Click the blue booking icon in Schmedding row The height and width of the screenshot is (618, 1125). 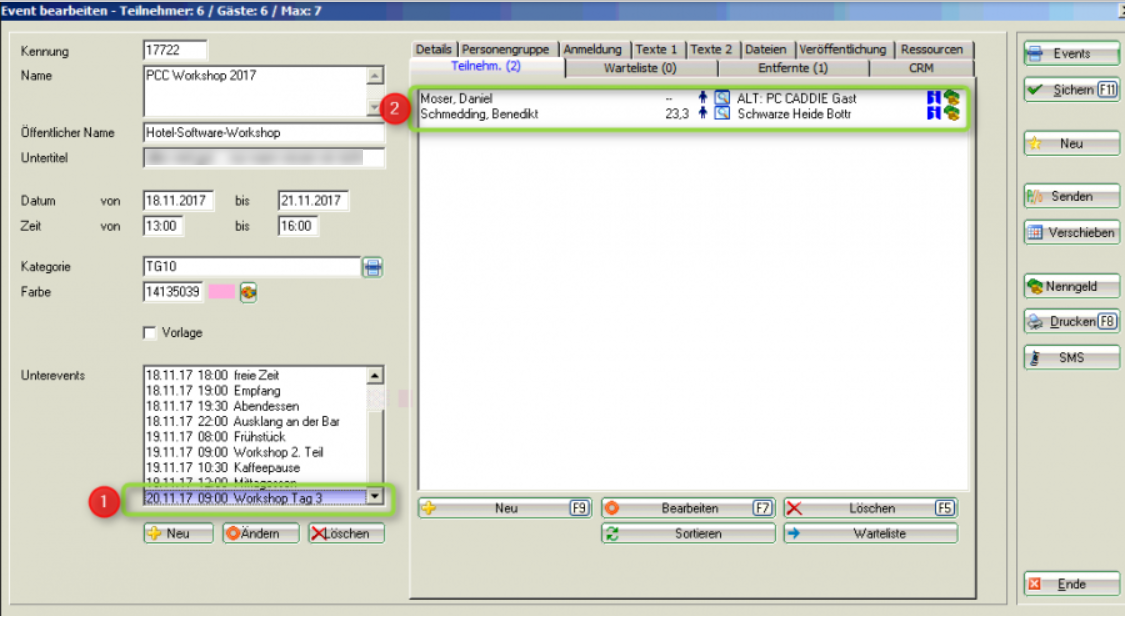pos(935,114)
